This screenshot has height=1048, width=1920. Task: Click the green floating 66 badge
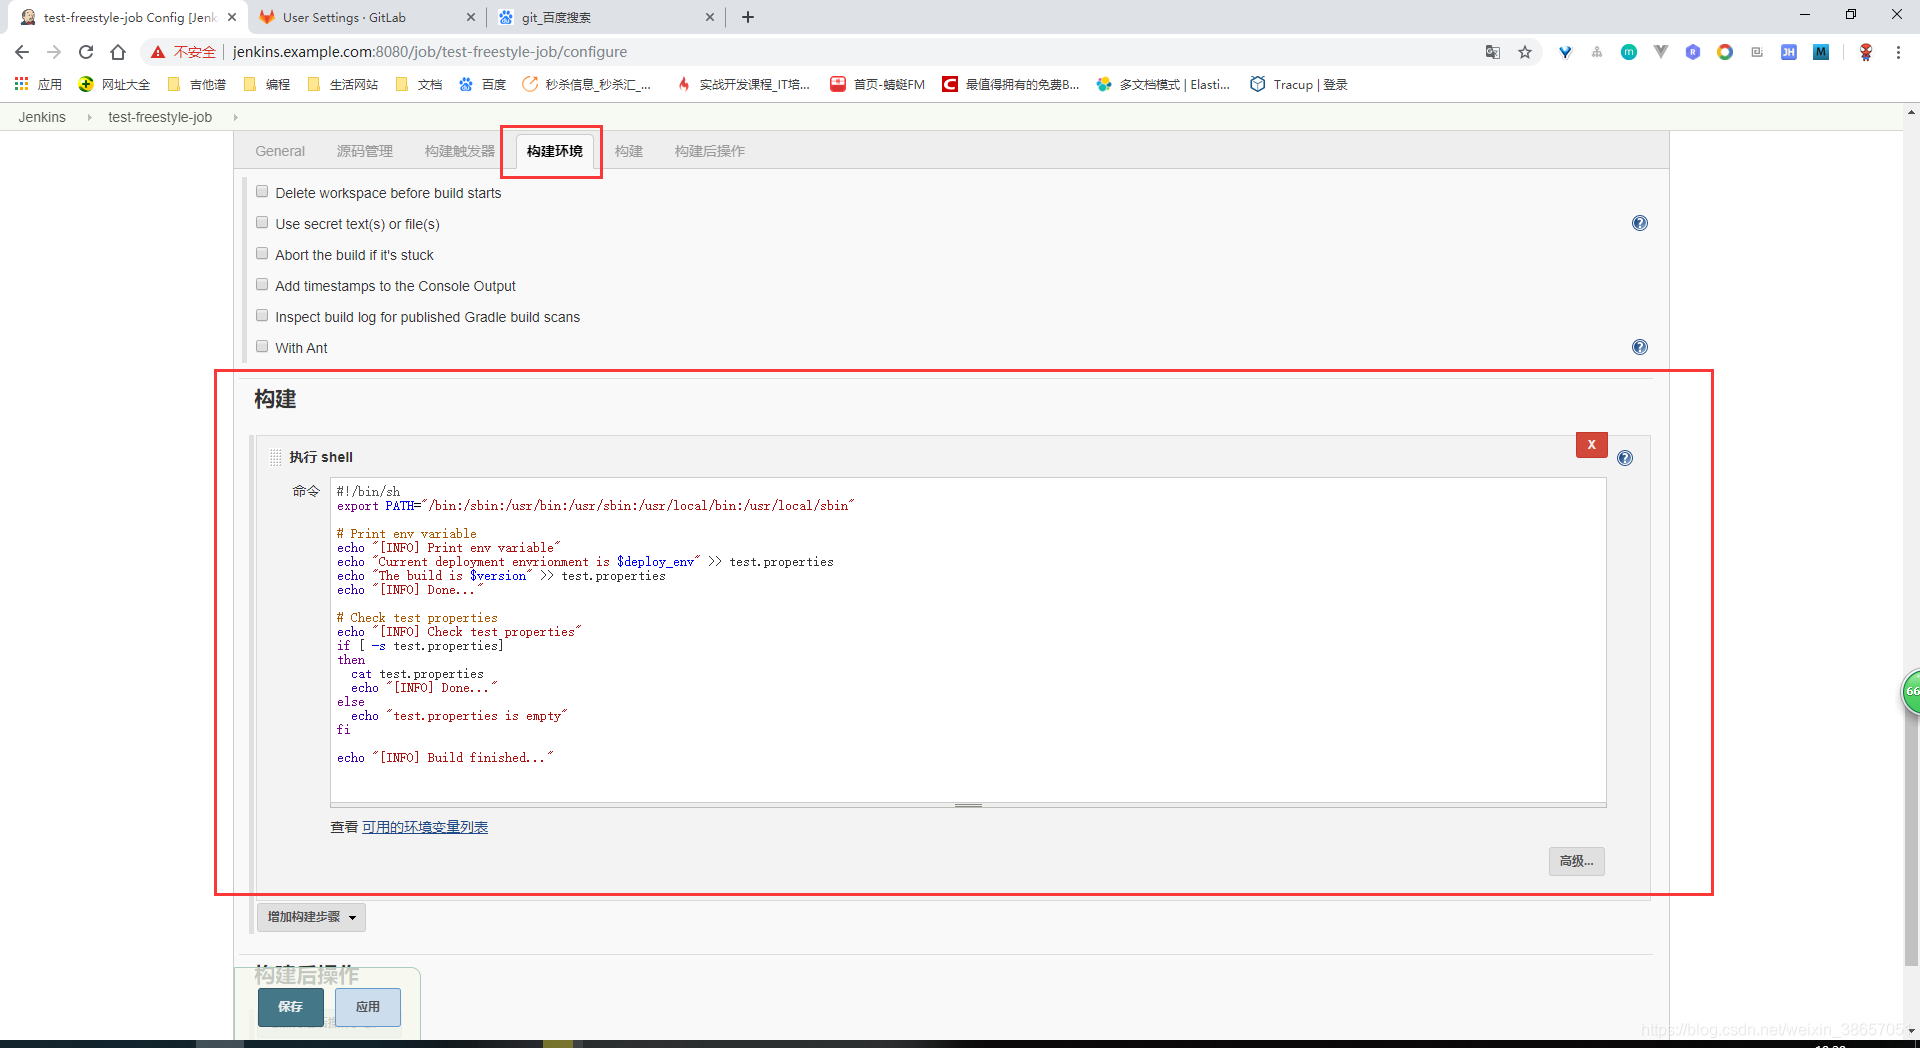1910,692
